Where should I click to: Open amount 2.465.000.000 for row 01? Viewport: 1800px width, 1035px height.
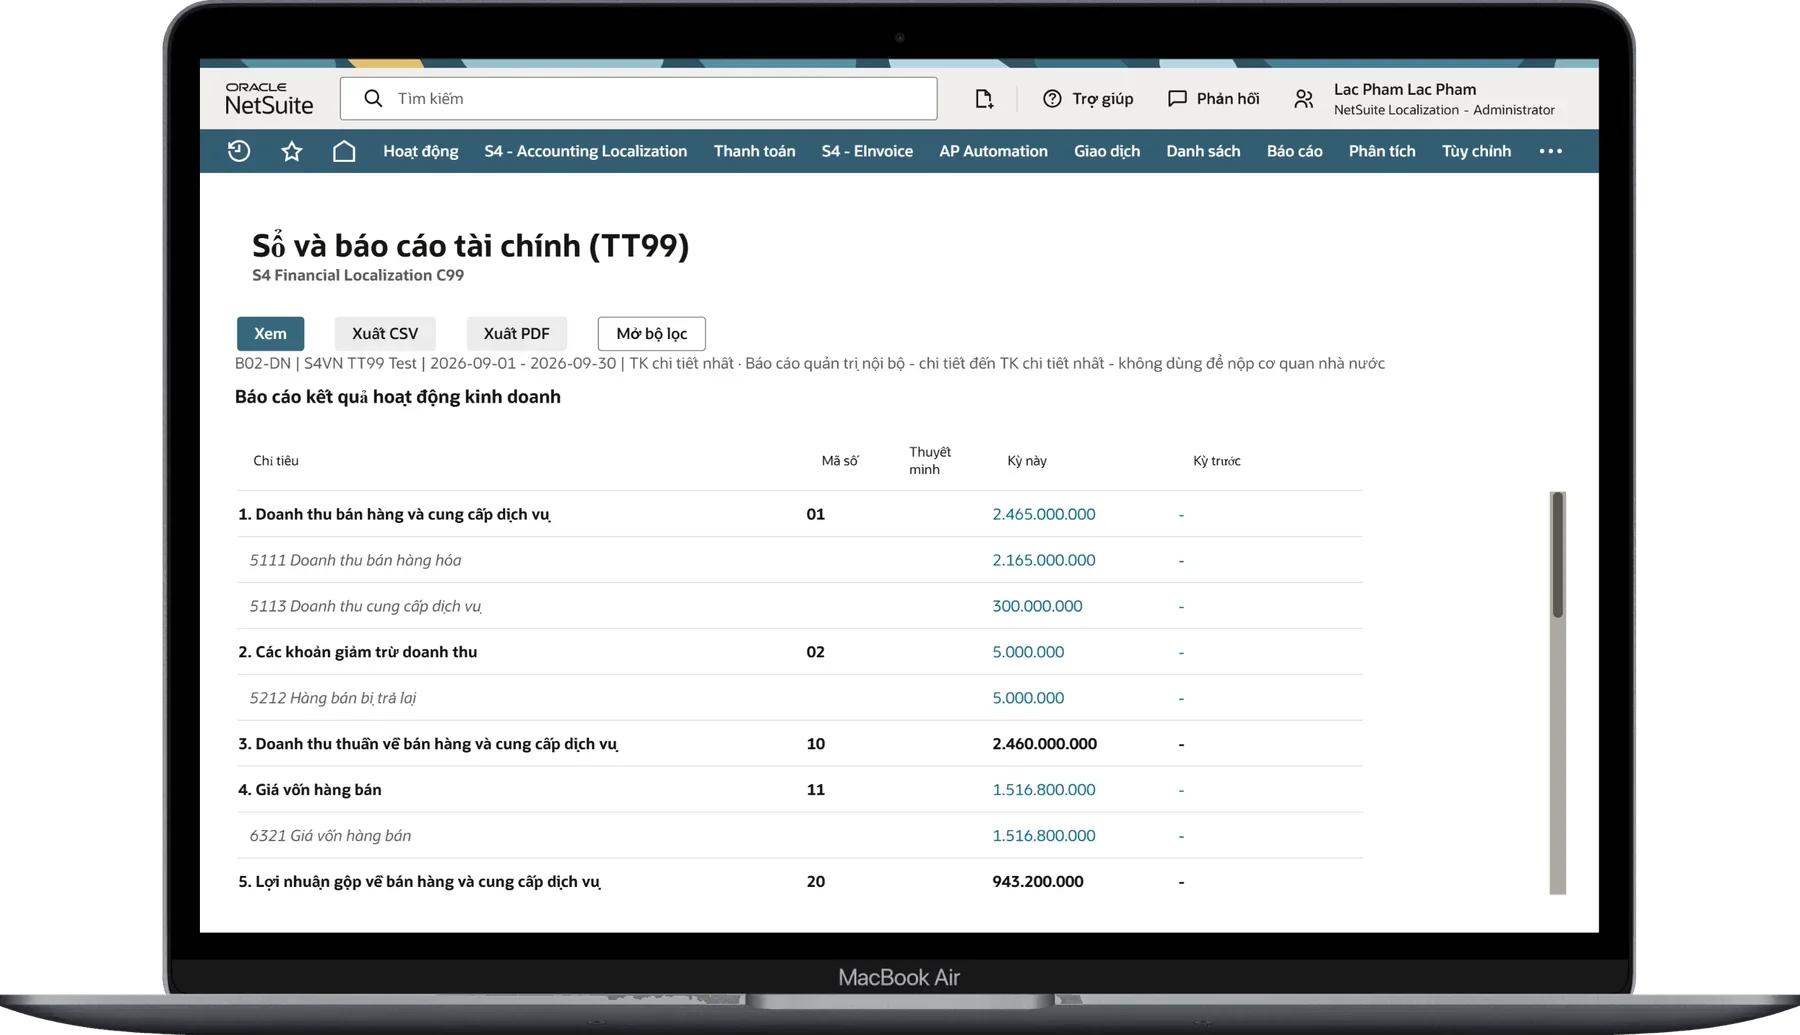click(1044, 514)
